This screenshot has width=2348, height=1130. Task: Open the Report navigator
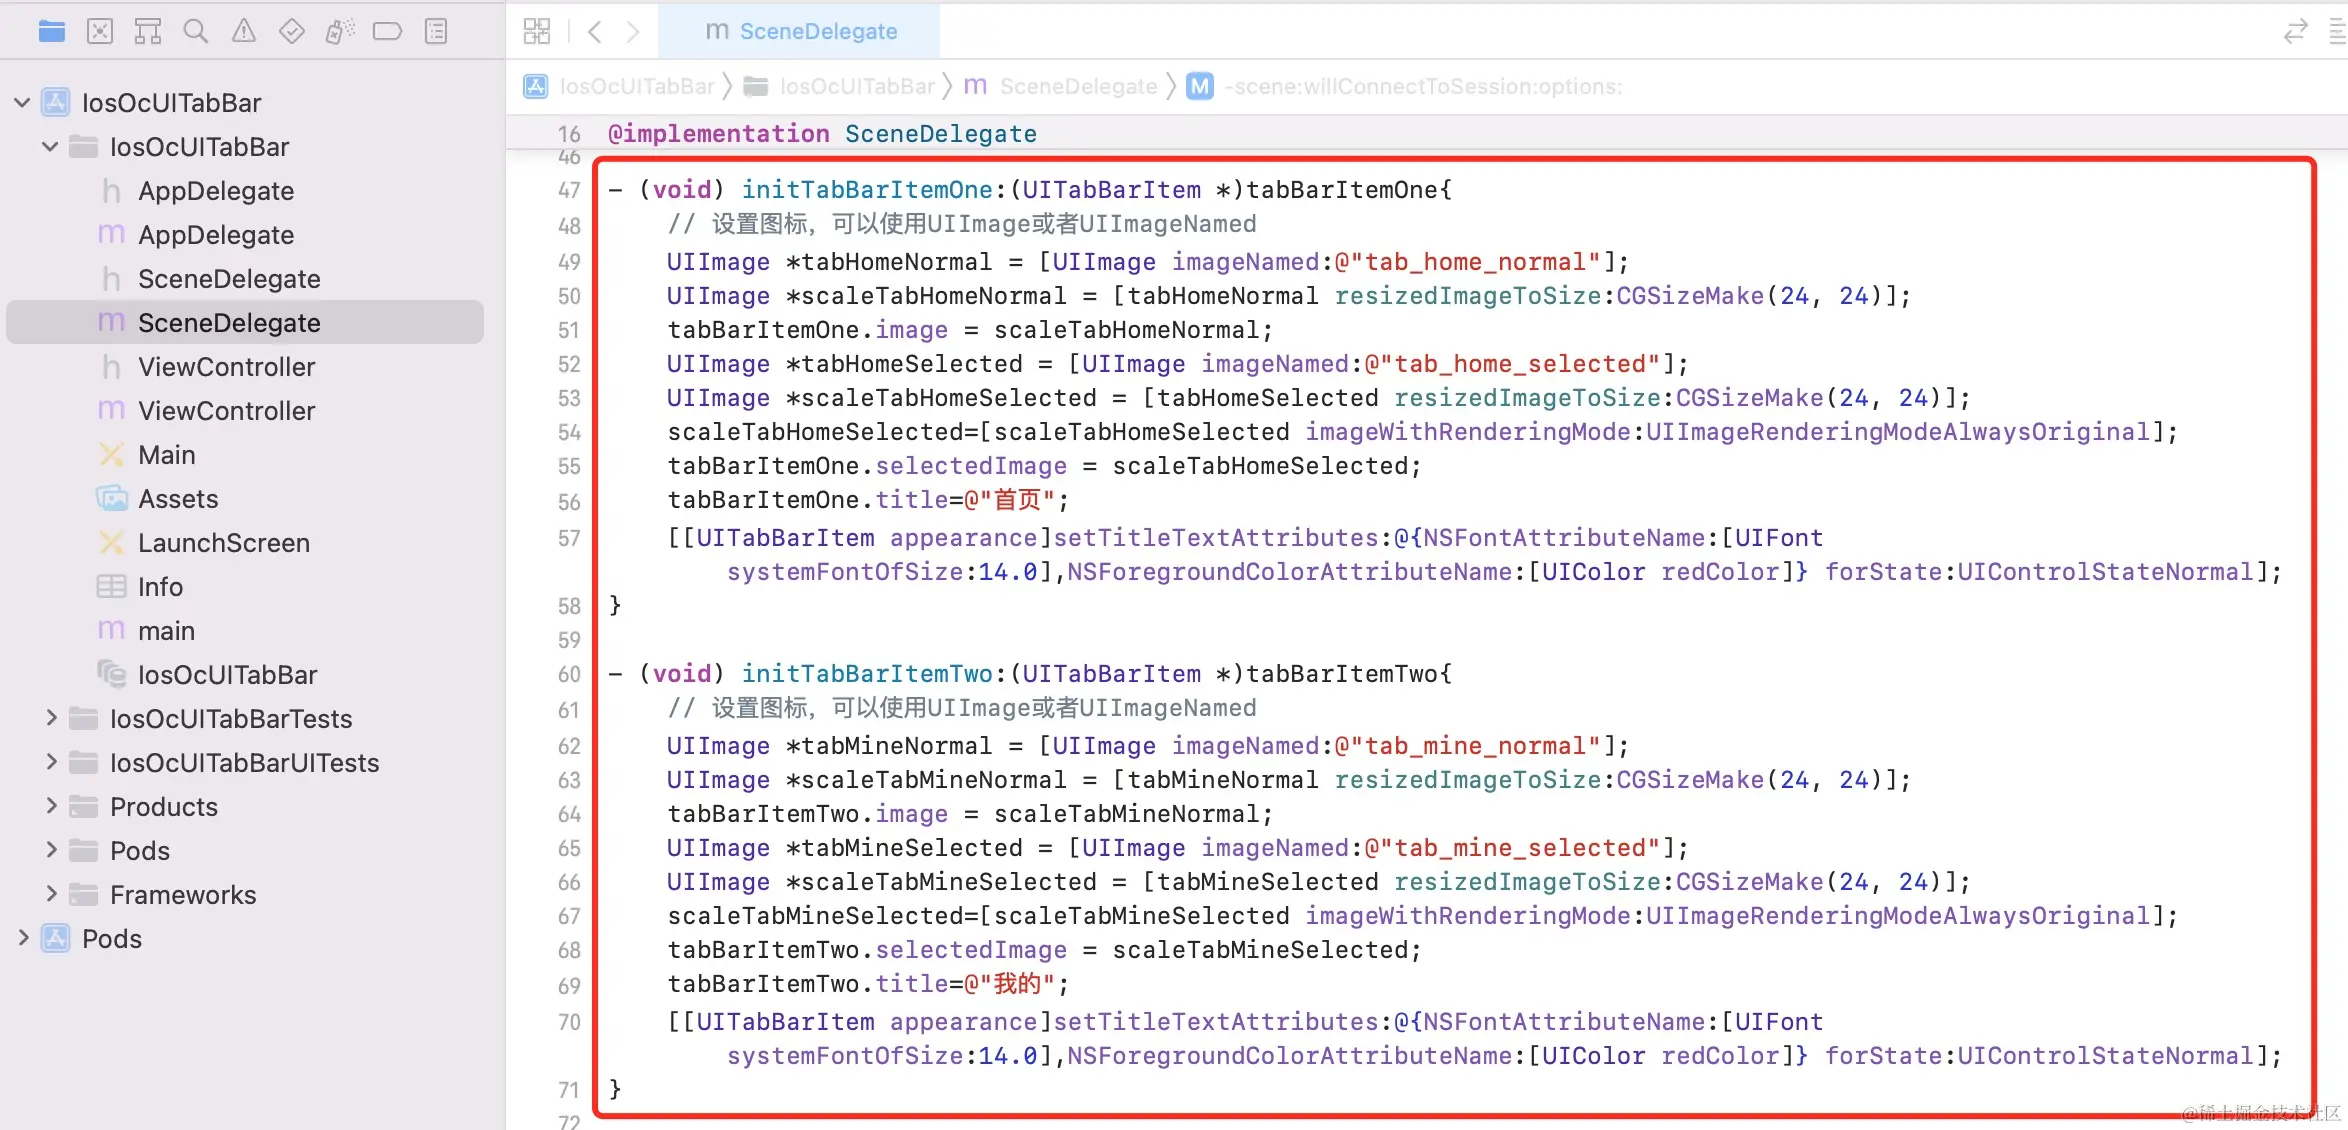click(x=436, y=32)
